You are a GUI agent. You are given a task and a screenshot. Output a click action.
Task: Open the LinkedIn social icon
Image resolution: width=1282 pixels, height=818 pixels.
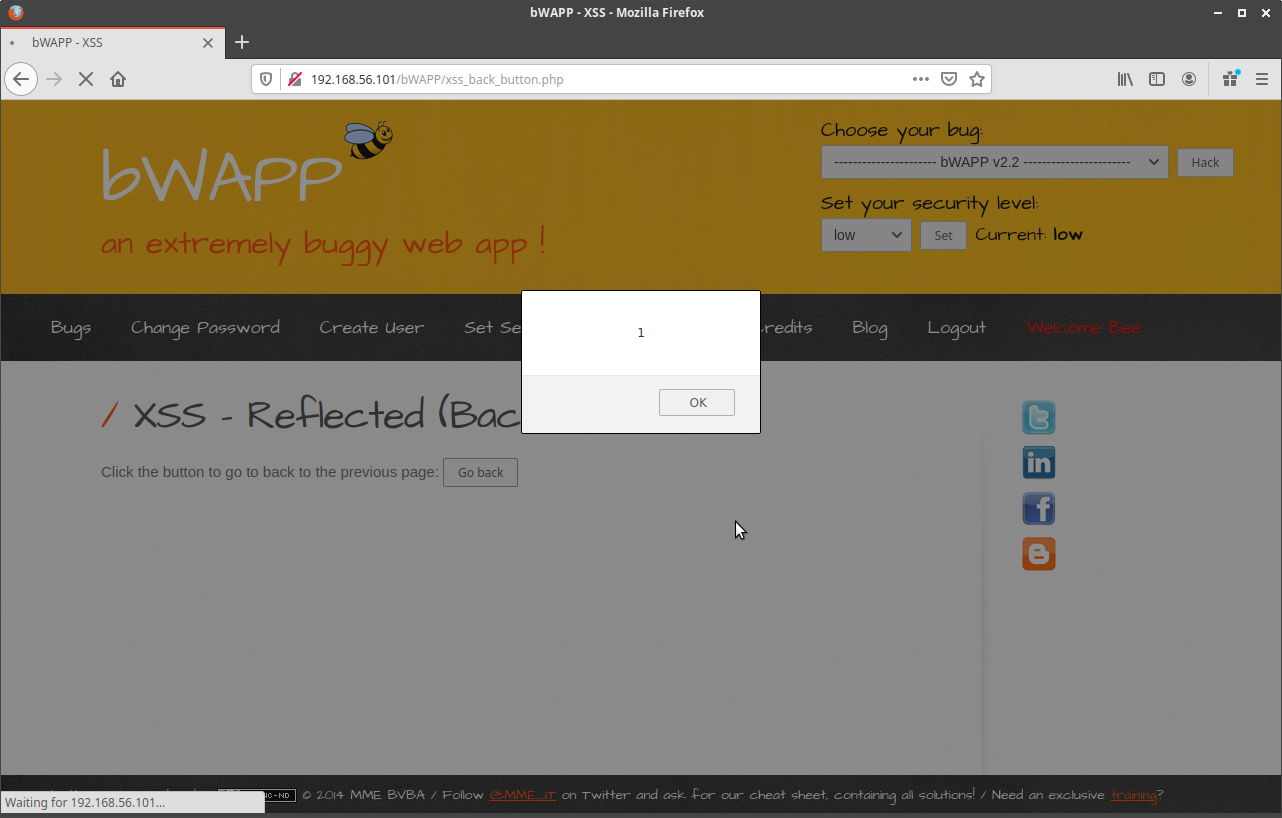point(1039,463)
